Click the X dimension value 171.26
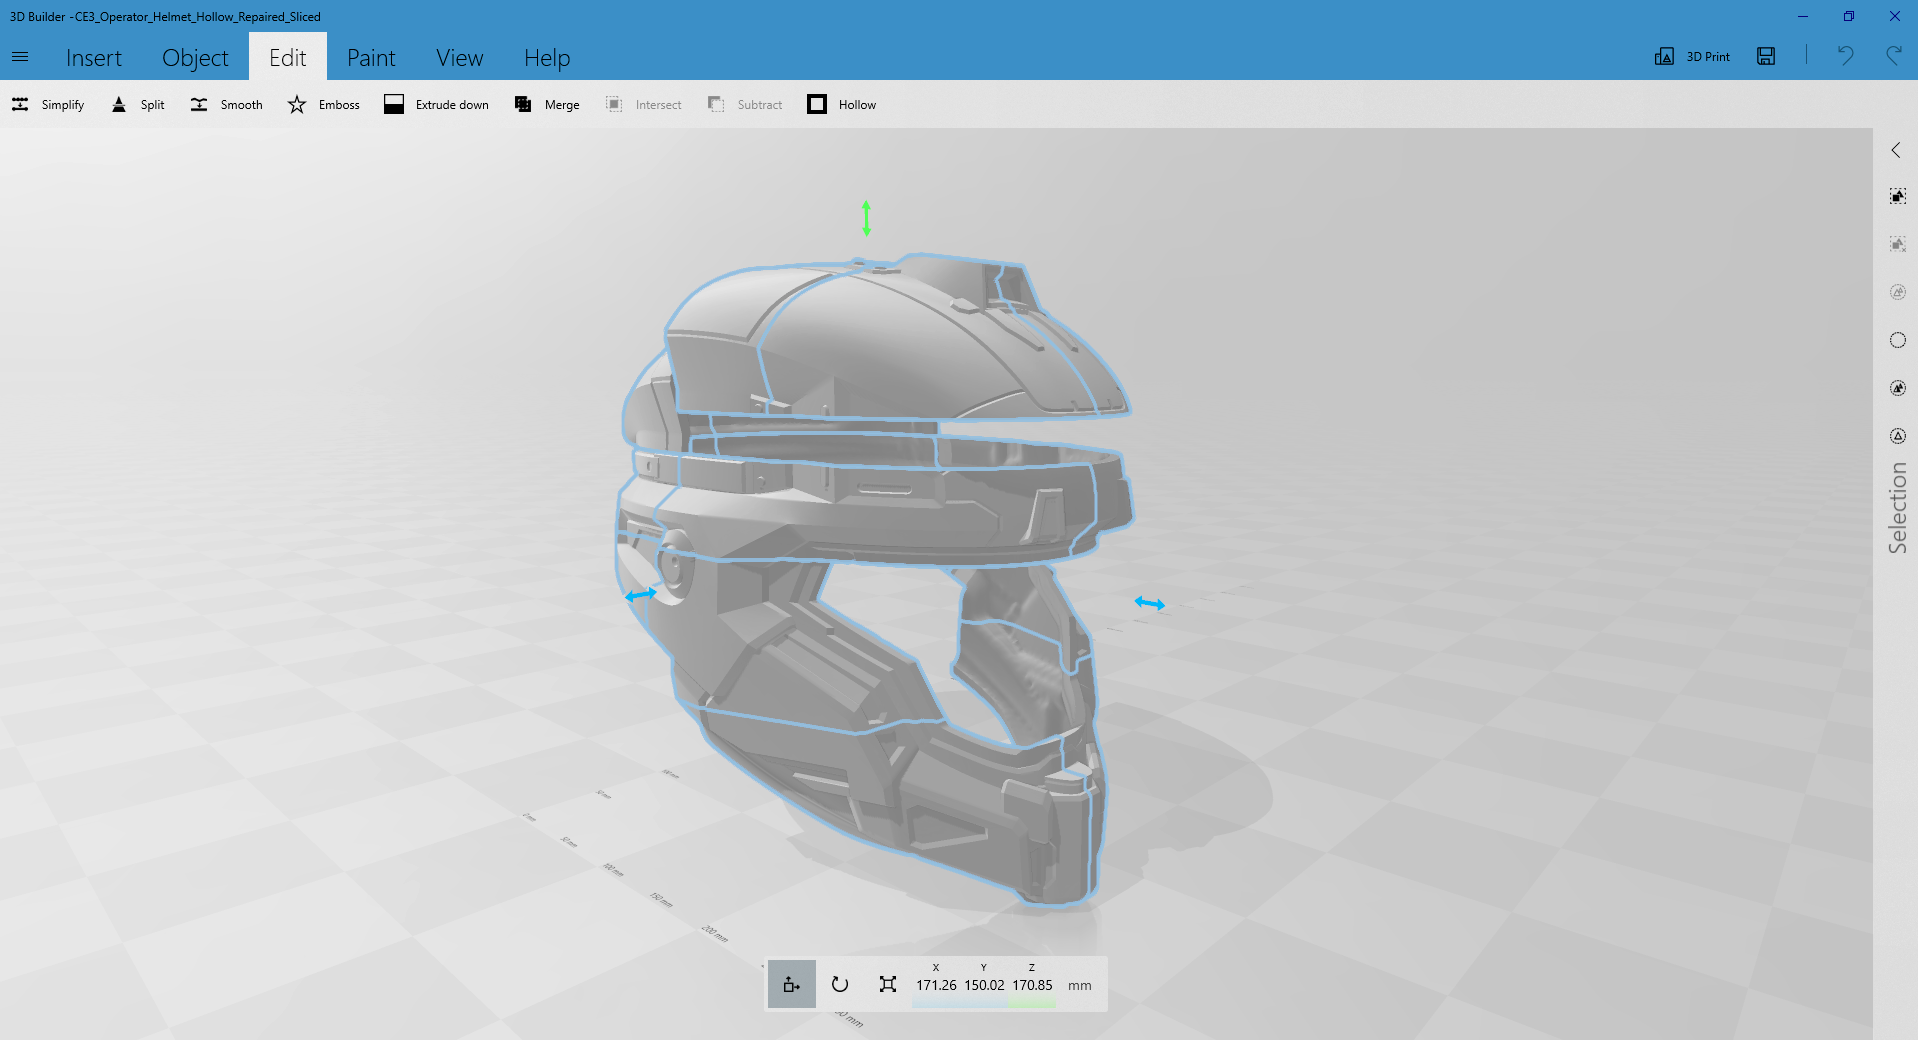Viewport: 1918px width, 1040px height. 936,985
